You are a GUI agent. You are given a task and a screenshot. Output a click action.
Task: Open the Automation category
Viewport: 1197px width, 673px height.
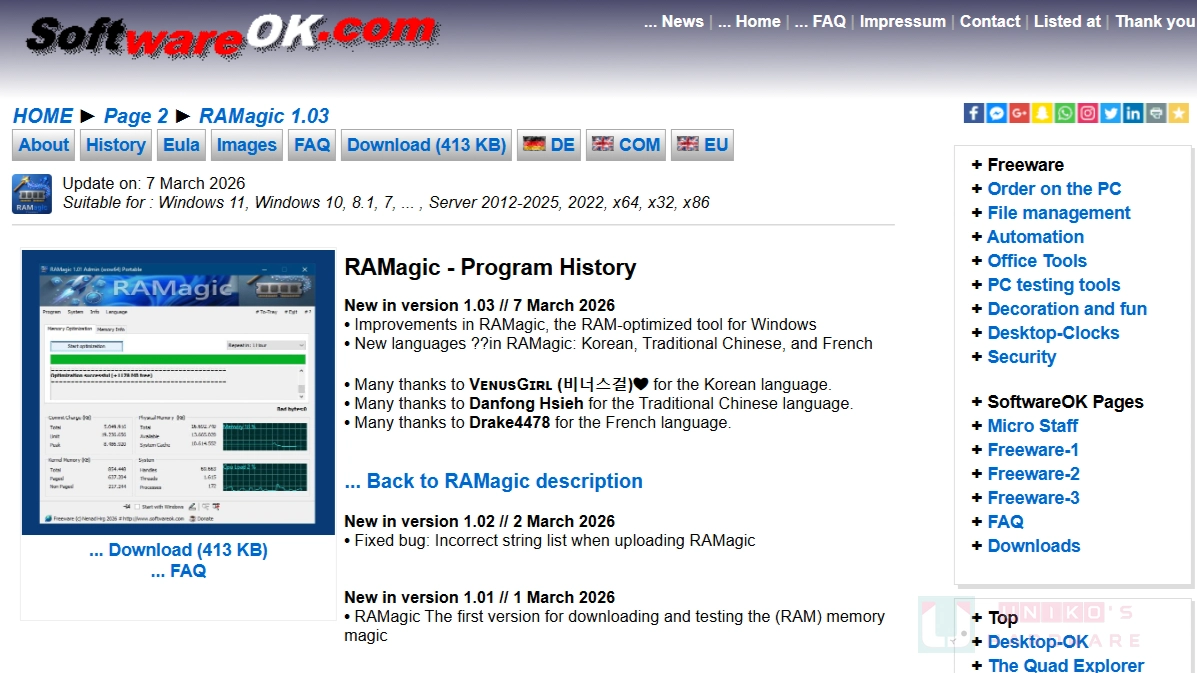coord(1035,237)
